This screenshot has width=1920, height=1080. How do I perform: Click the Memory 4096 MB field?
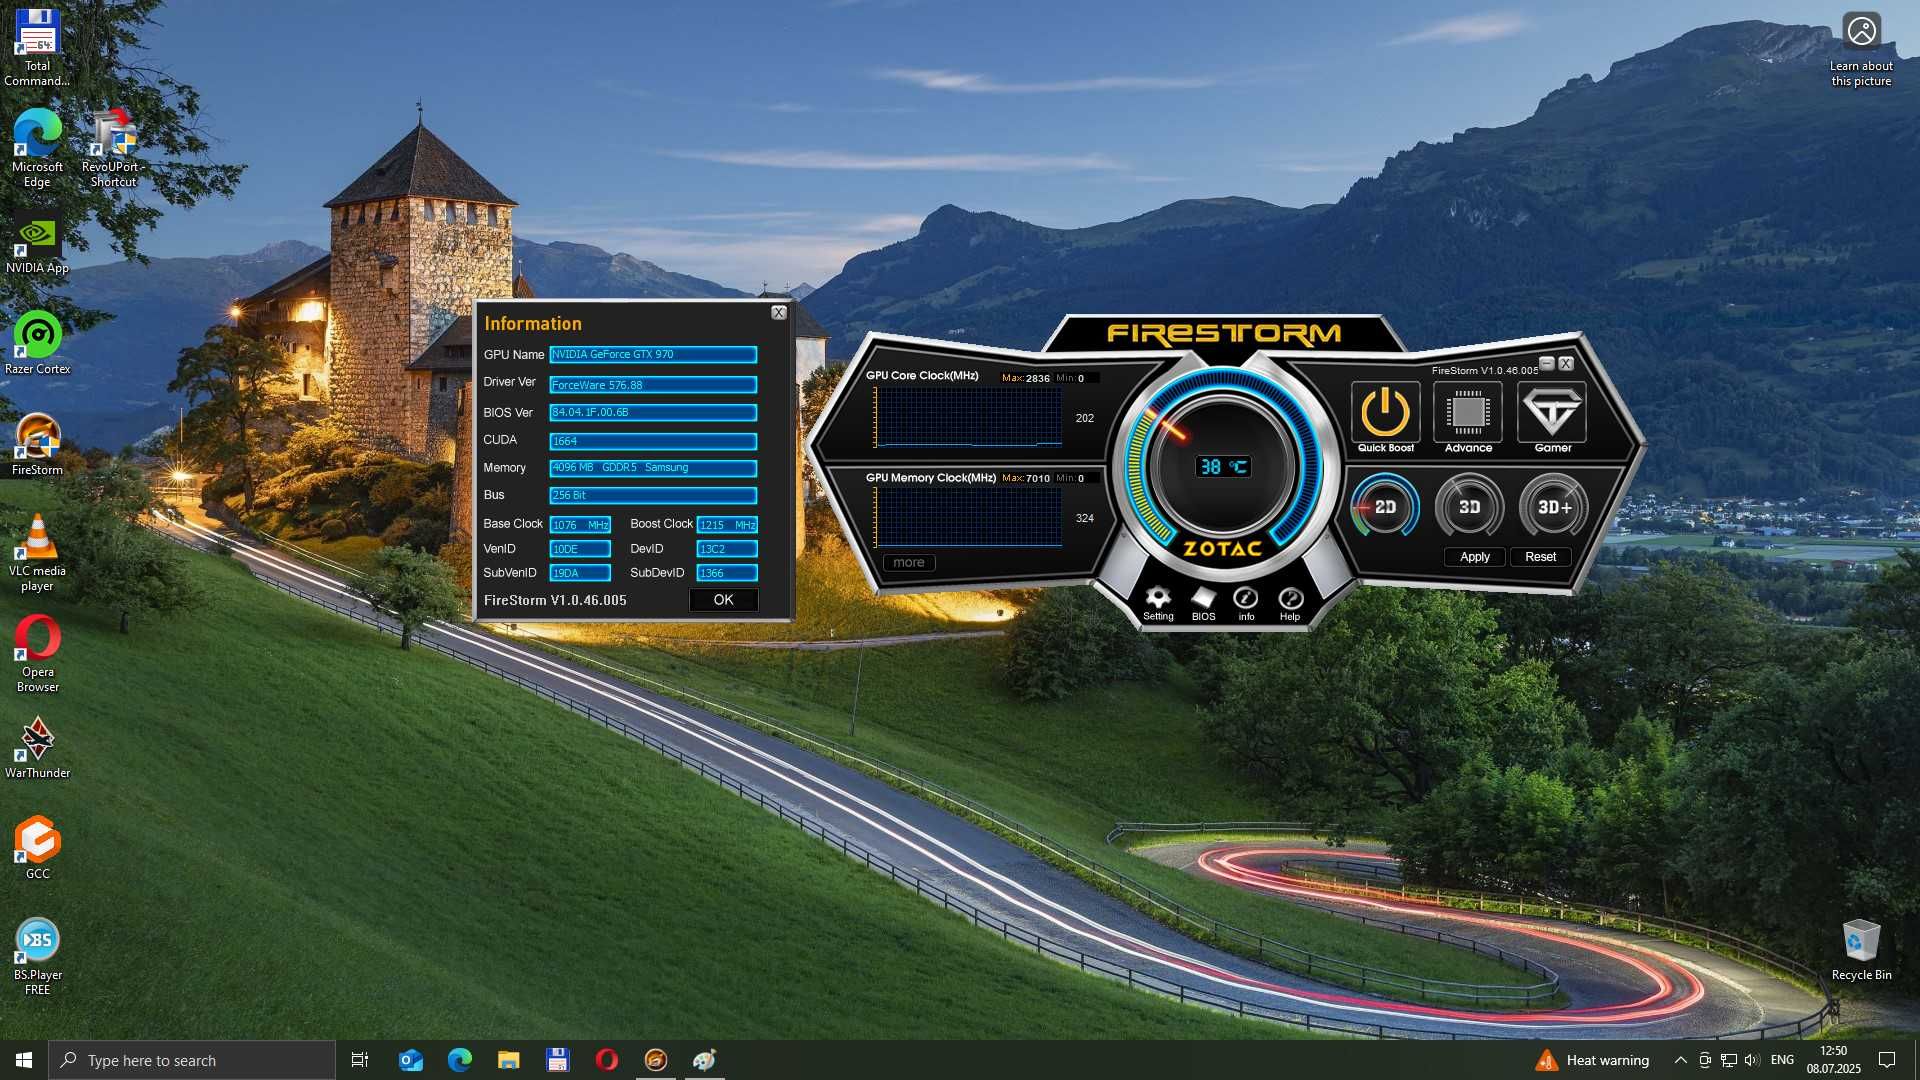coord(653,468)
